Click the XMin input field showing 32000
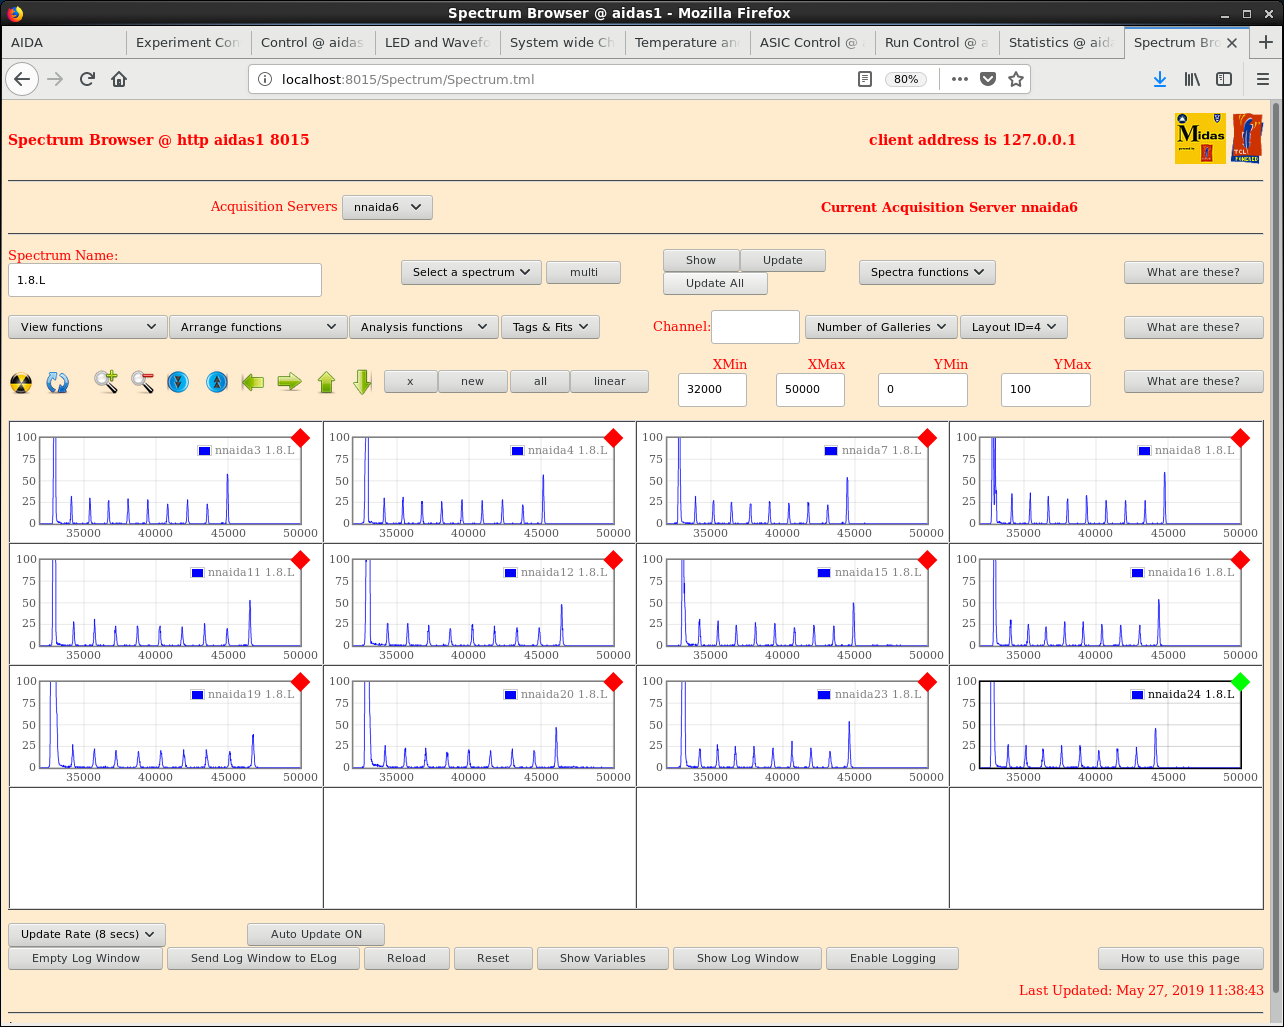This screenshot has height=1027, width=1284. click(712, 389)
